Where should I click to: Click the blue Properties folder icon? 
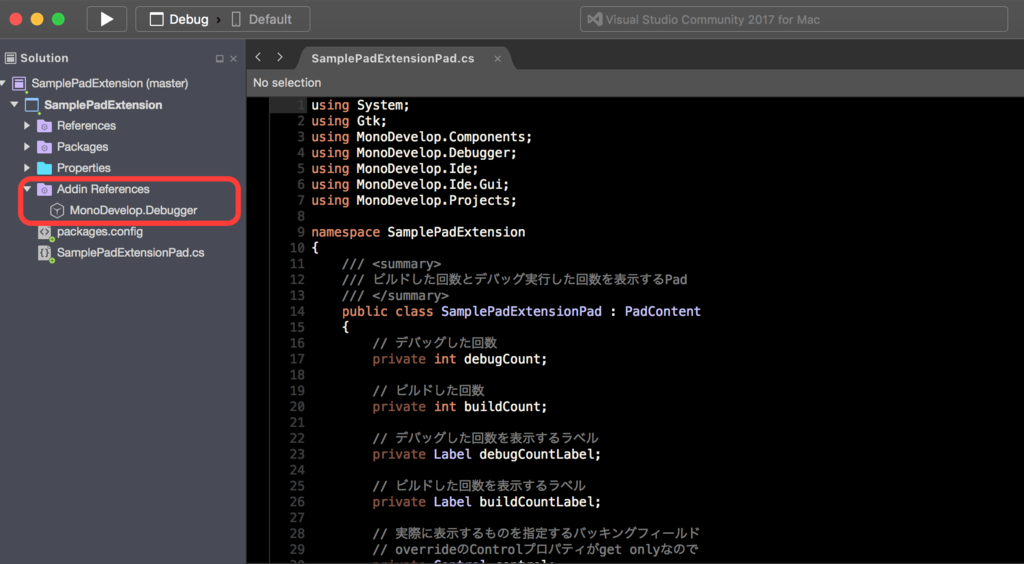(44, 168)
